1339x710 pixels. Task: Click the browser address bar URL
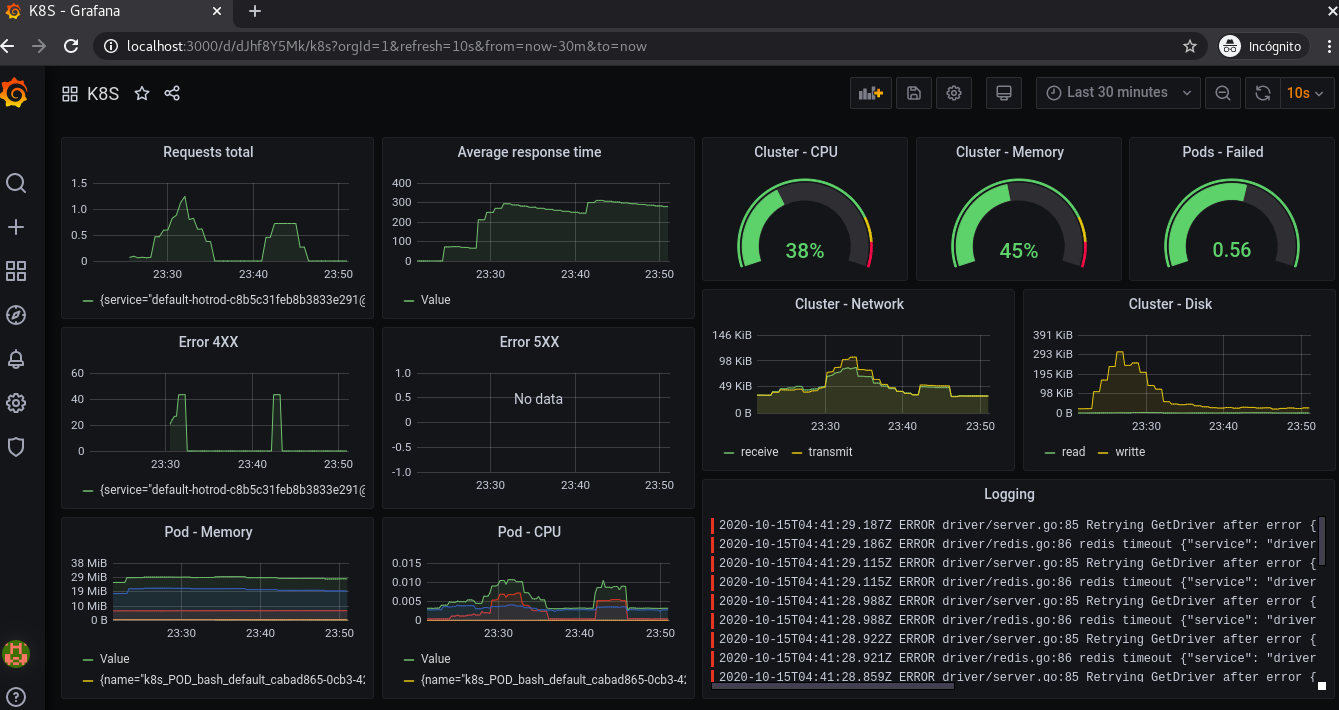tap(387, 46)
